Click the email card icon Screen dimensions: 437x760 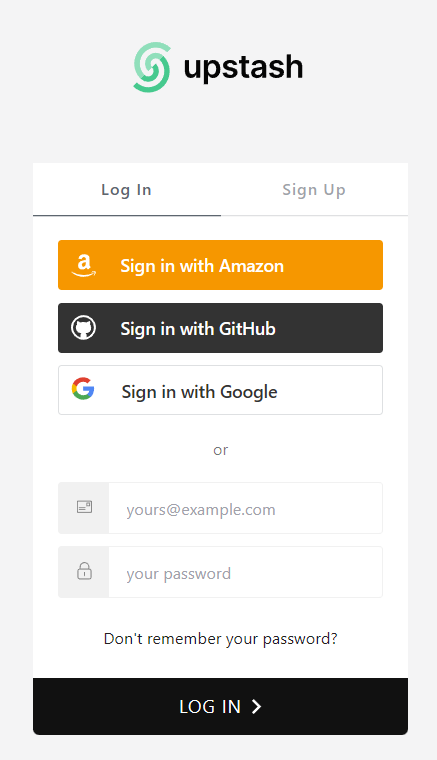pos(84,507)
